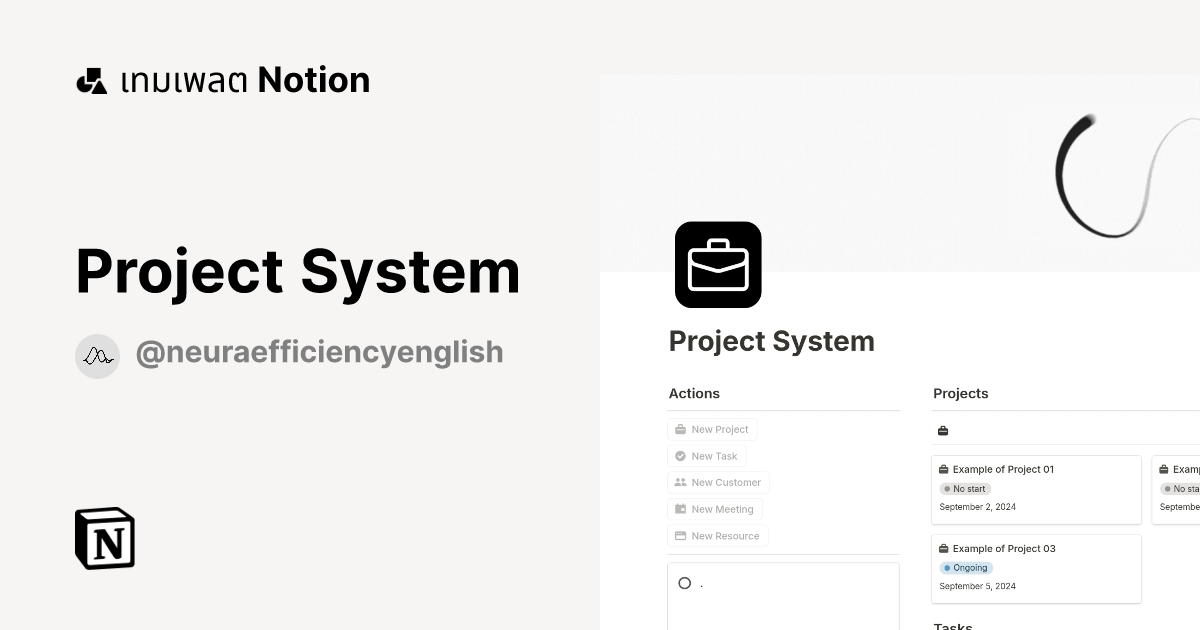This screenshot has height=630, width=1200.
Task: Click the Notion logo icon
Action: (x=105, y=538)
